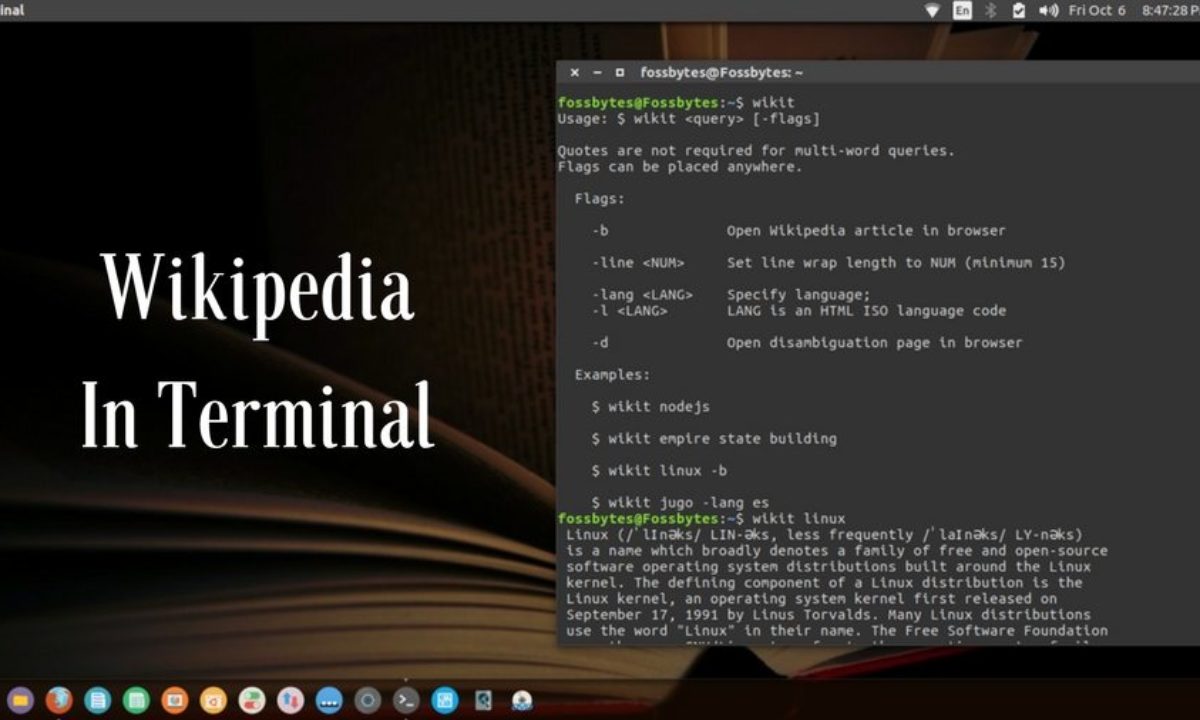Click the line starting 'Linux (/'
The height and width of the screenshot is (720, 1200).
point(824,535)
